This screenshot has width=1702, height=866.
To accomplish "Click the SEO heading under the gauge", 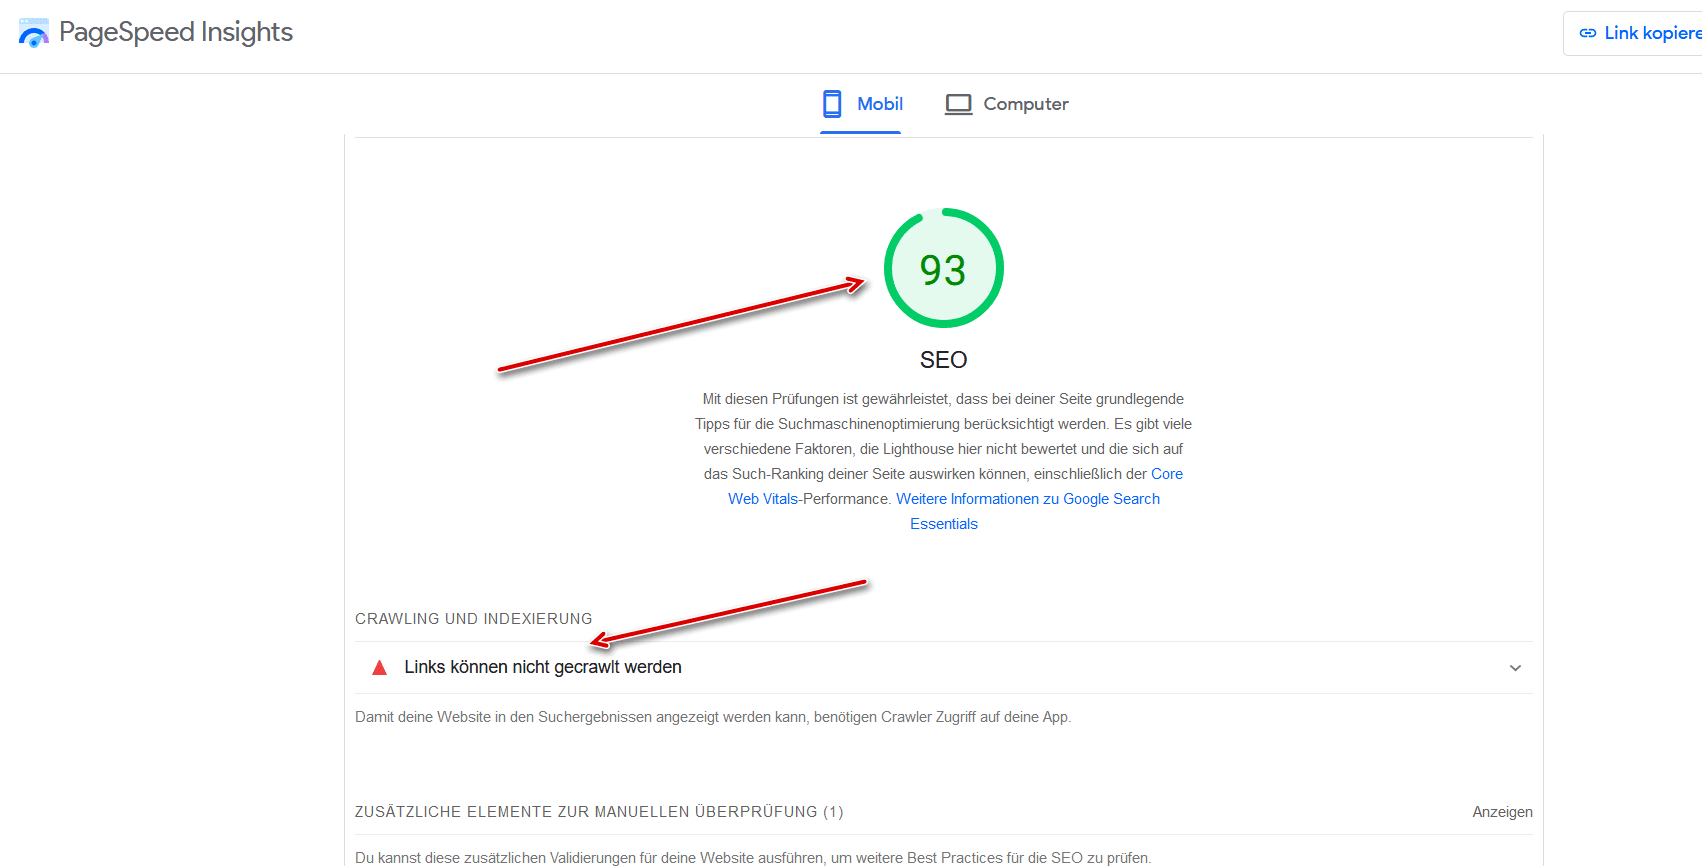I will click(943, 360).
